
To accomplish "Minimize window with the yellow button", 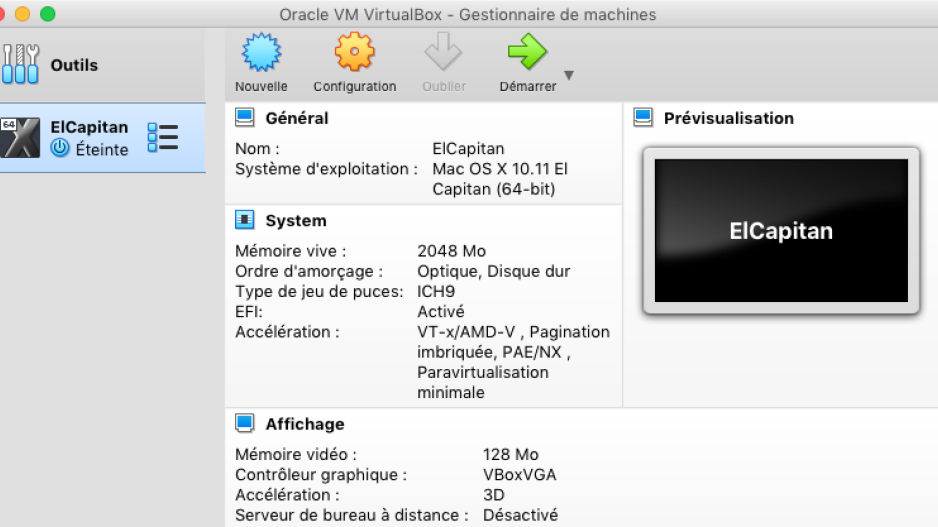I will (x=22, y=14).
